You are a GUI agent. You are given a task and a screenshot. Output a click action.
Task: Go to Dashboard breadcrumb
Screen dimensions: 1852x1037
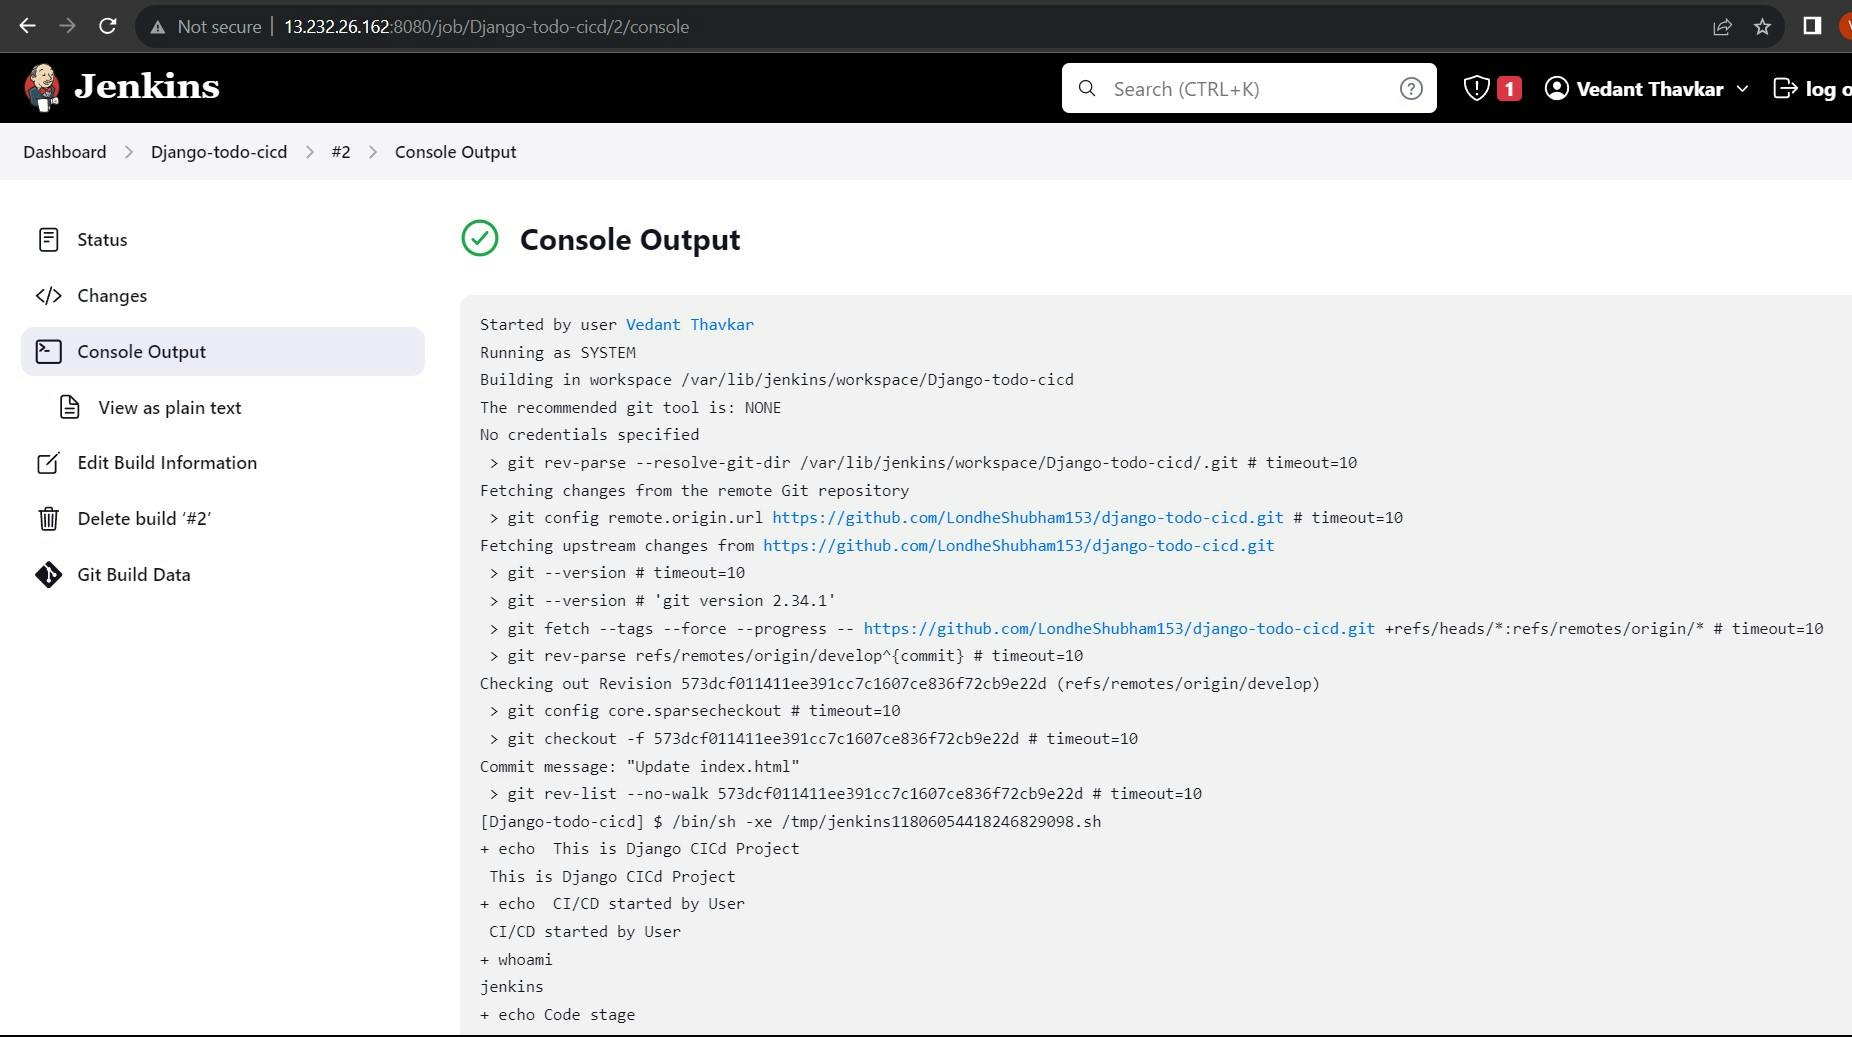coord(65,152)
